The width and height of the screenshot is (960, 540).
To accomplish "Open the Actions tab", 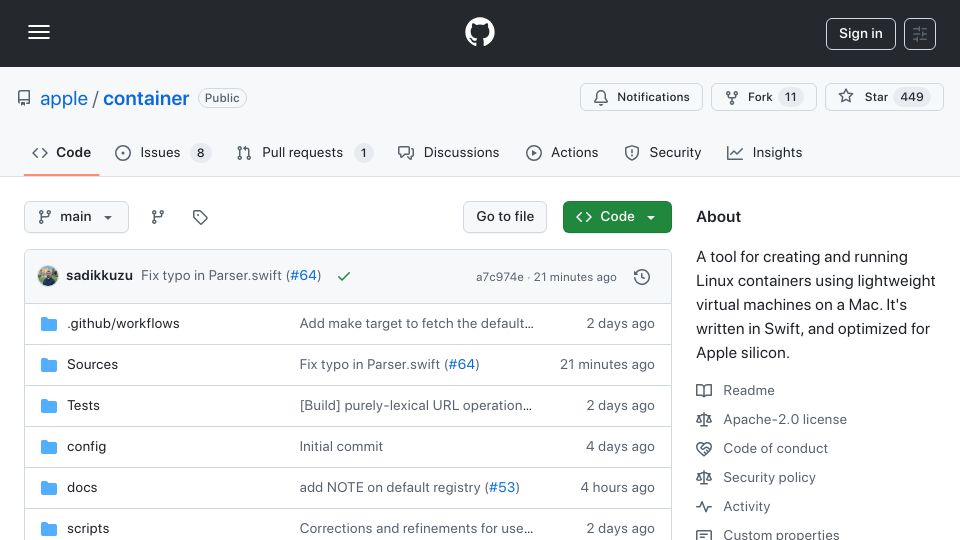I will coord(562,152).
